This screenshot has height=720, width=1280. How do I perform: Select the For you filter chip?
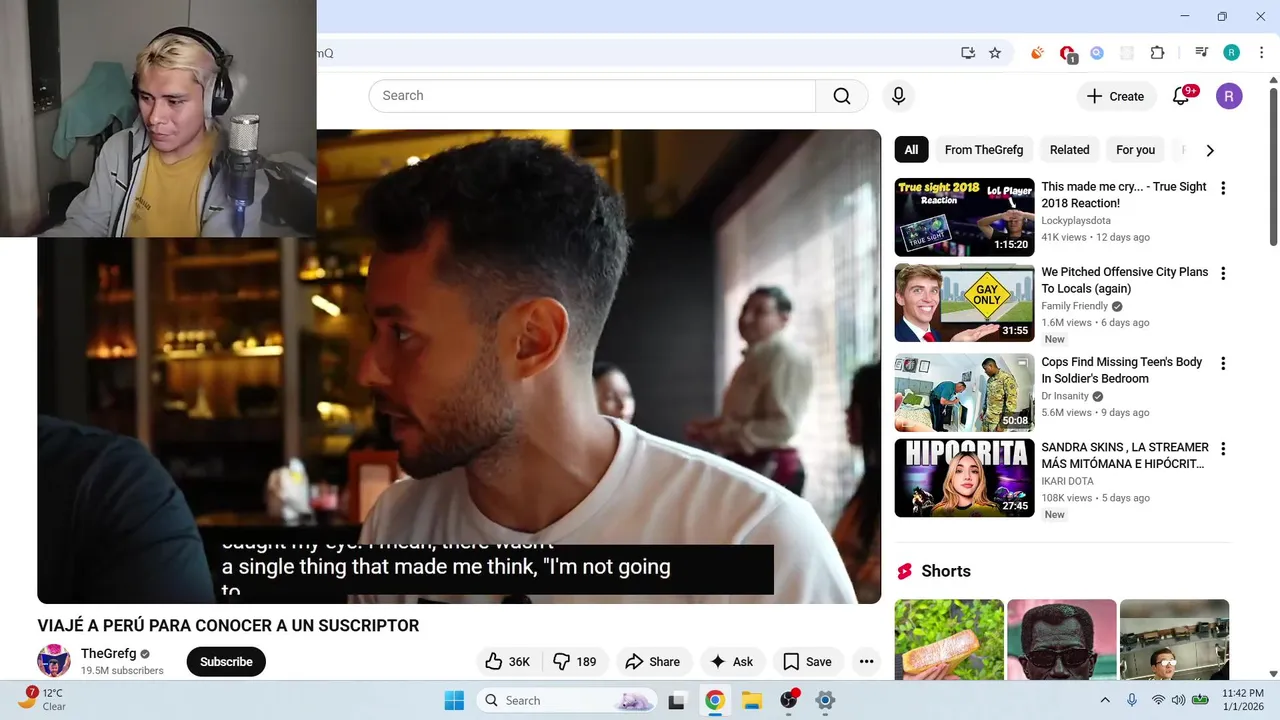pyautogui.click(x=1135, y=150)
